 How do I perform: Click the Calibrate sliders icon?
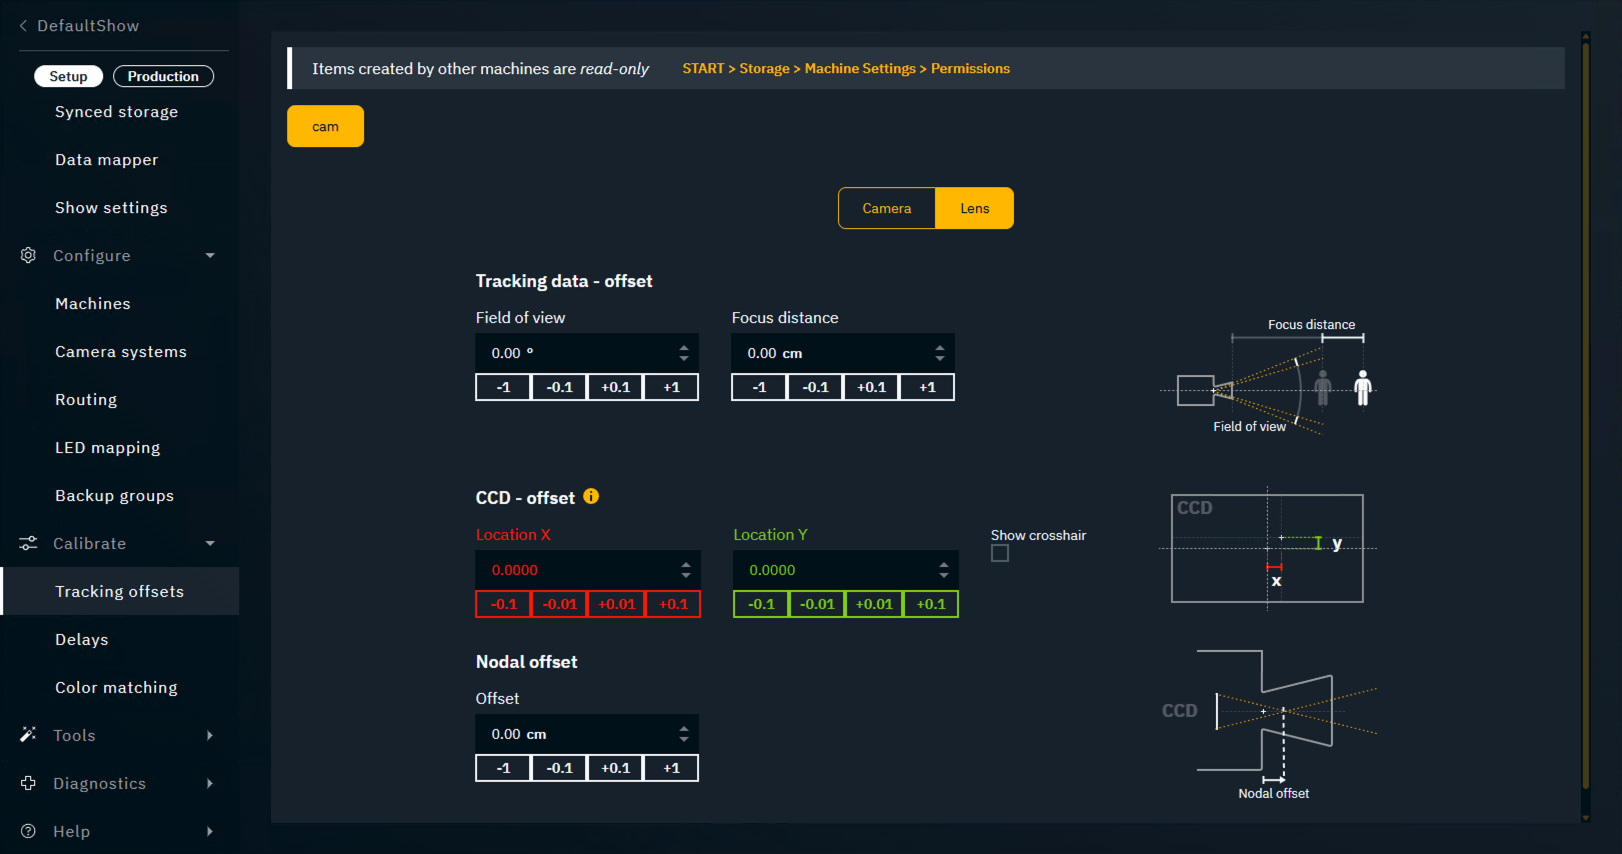[28, 543]
